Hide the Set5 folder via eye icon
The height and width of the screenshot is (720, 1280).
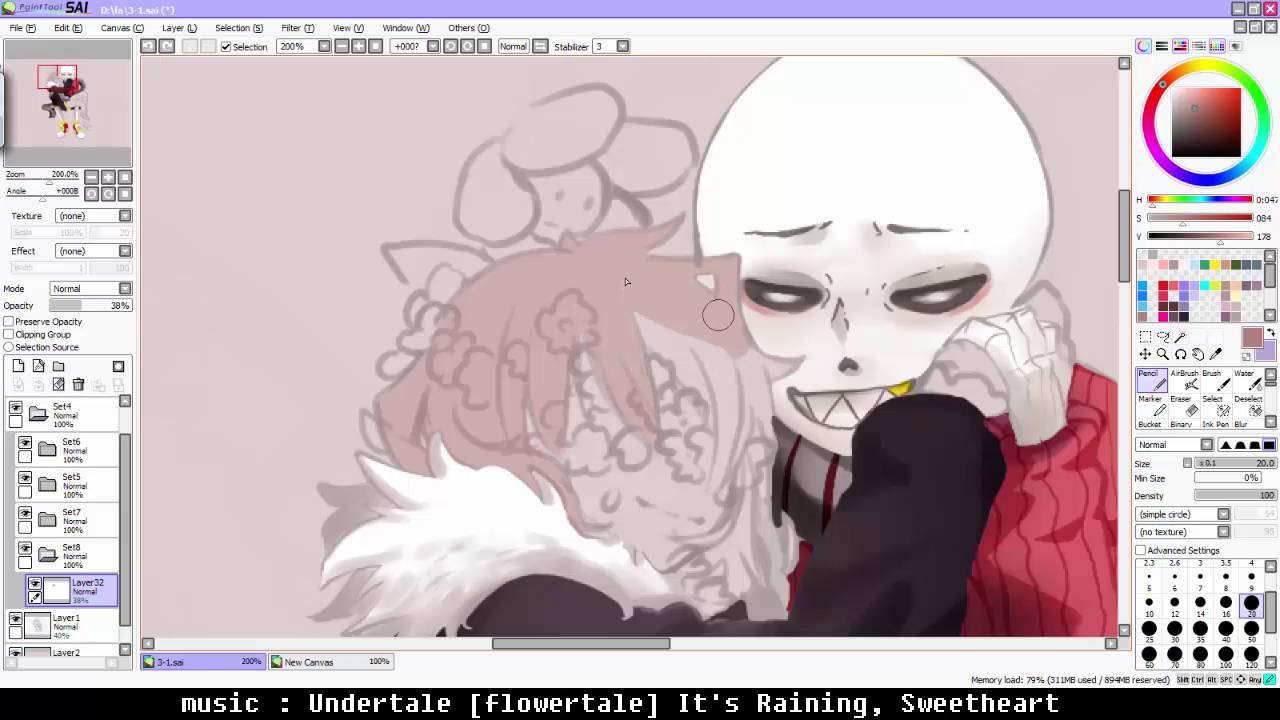point(25,478)
